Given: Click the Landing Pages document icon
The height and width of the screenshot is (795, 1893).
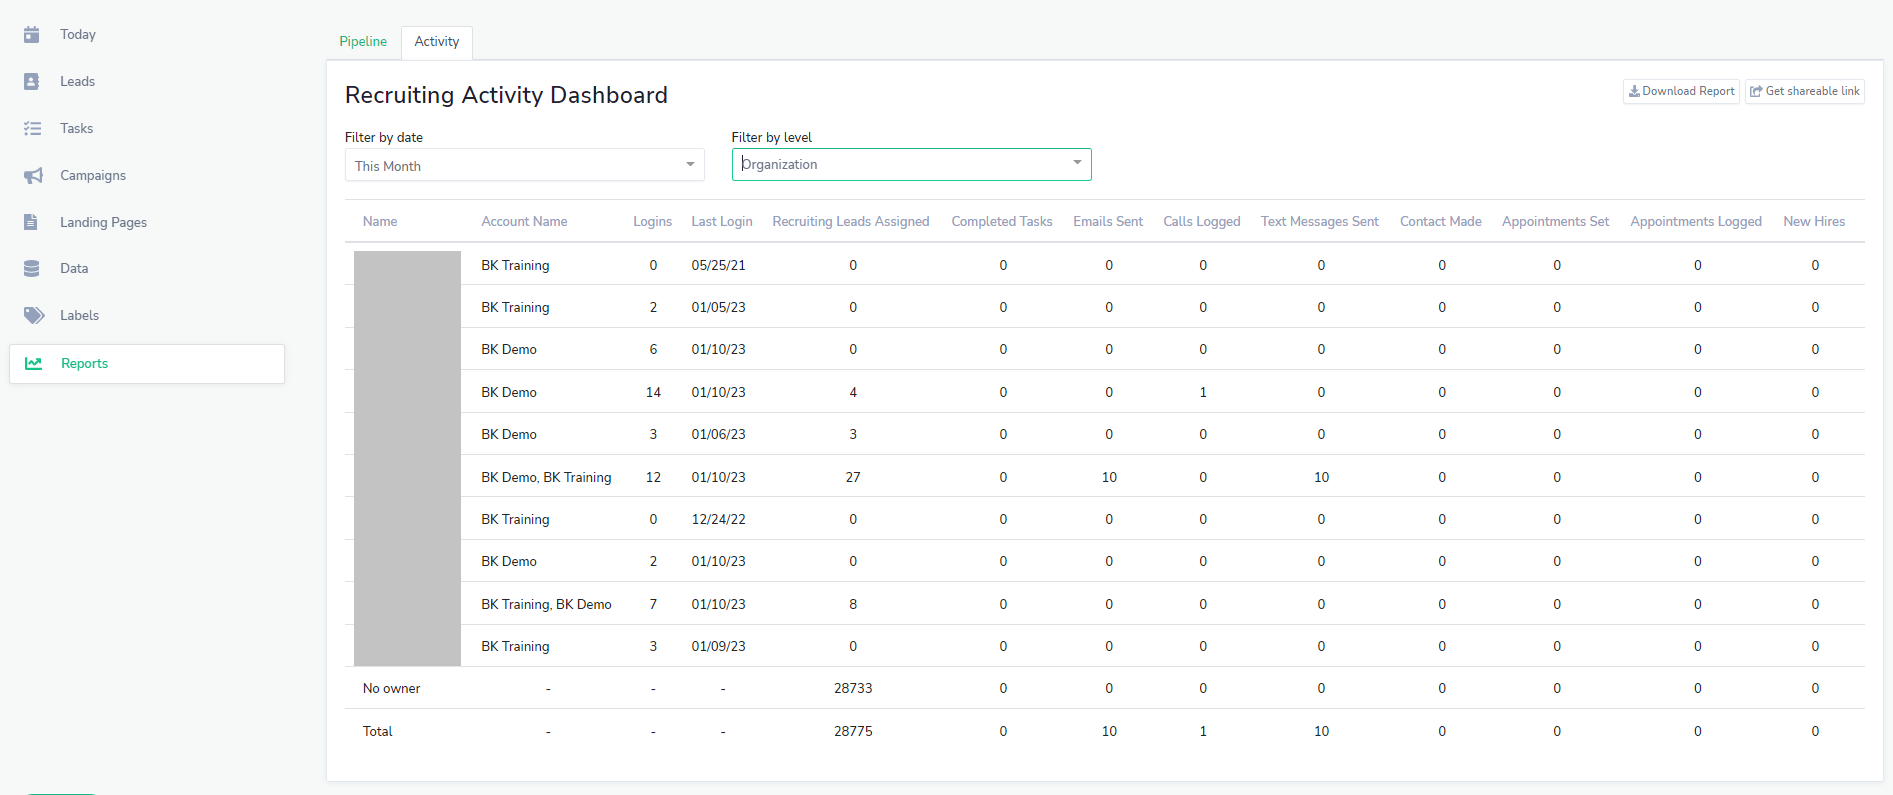Looking at the screenshot, I should click(x=31, y=222).
